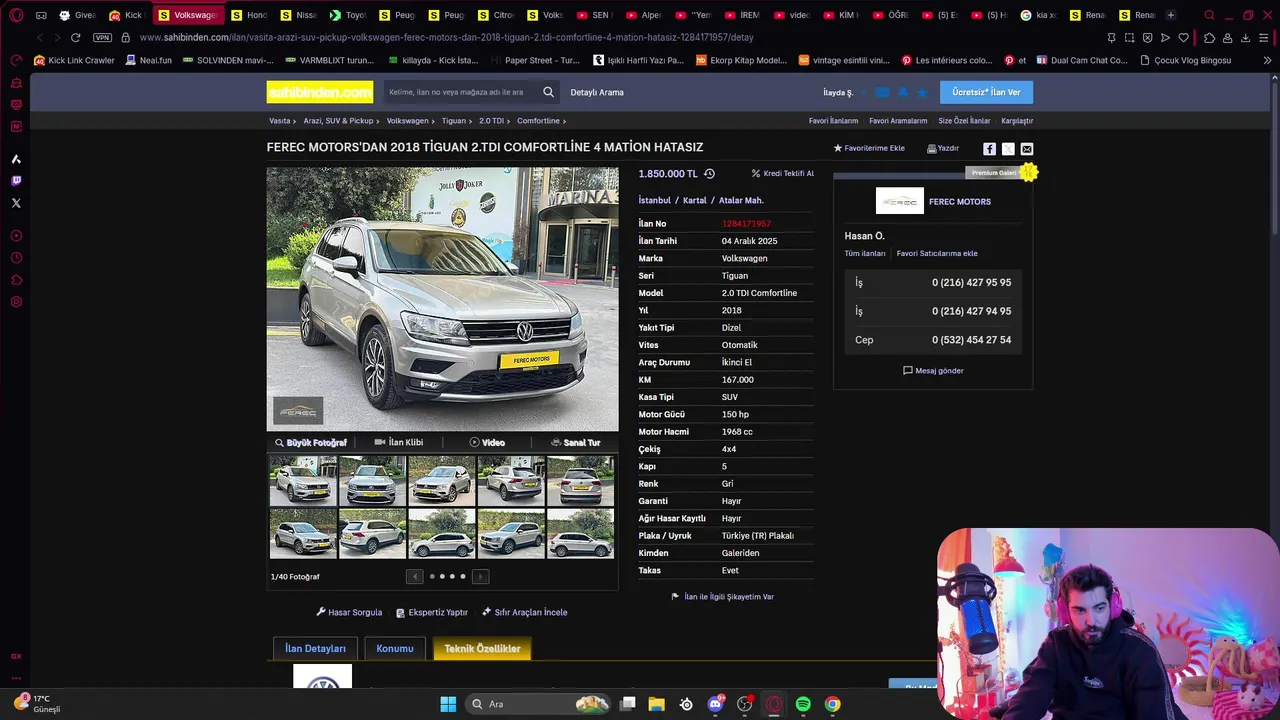Open 2.0 TDI breadcrumb
The width and height of the screenshot is (1280, 720).
[x=491, y=121]
